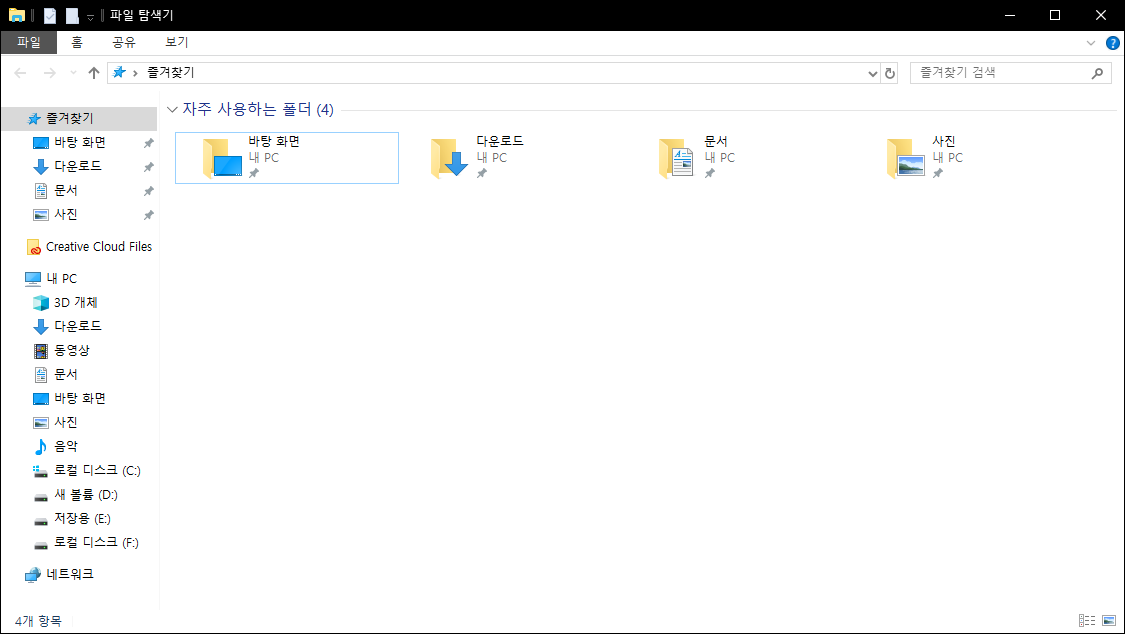Open the Help question mark icon

(x=1112, y=43)
